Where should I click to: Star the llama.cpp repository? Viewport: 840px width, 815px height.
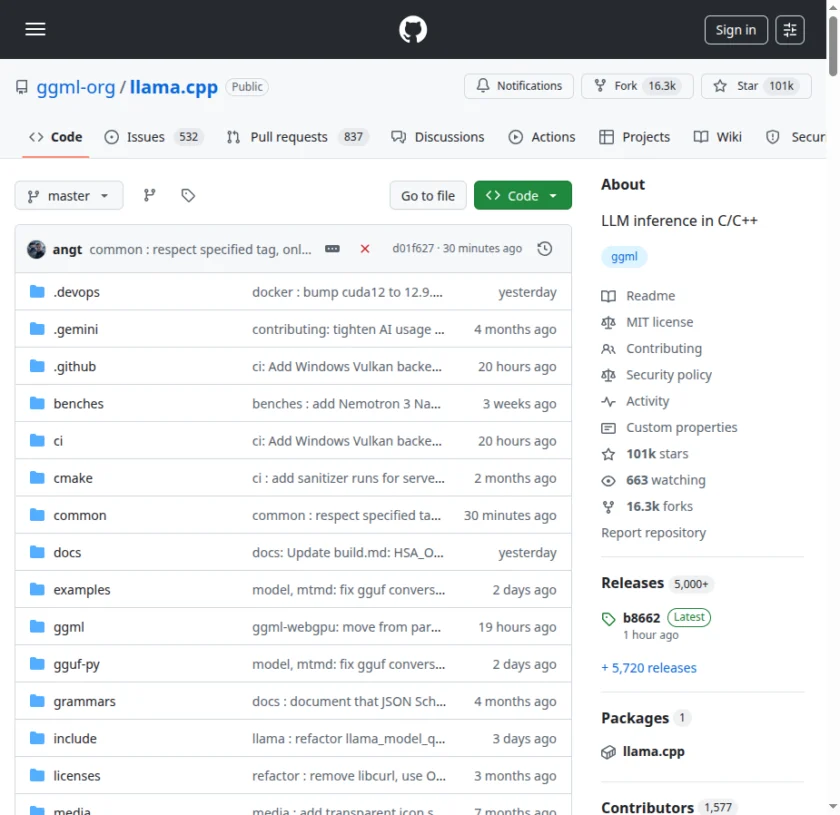(x=755, y=86)
